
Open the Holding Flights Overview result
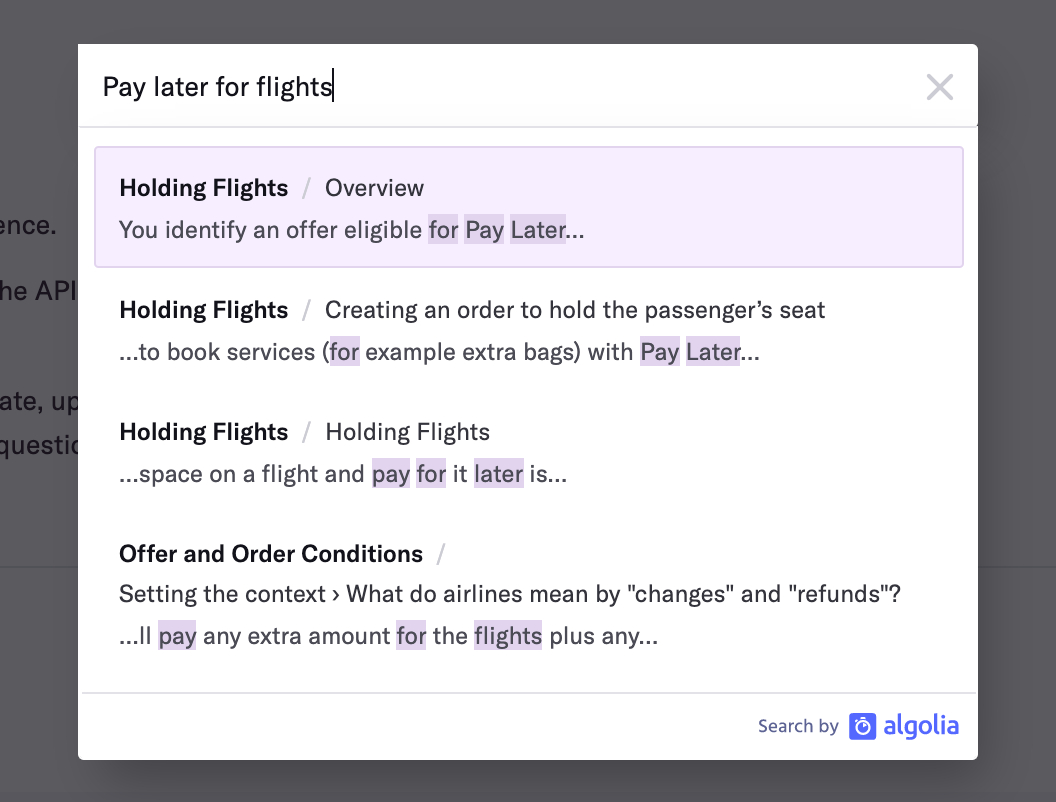(x=529, y=207)
